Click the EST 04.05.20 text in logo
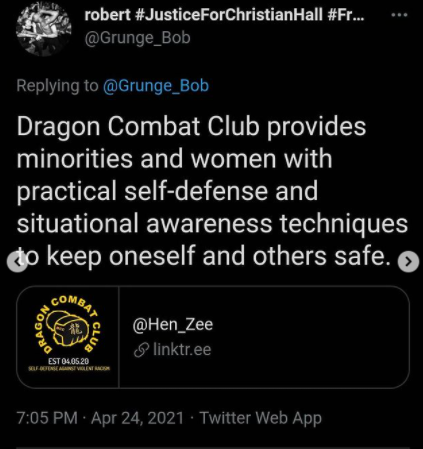The height and width of the screenshot is (449, 423). (69, 361)
